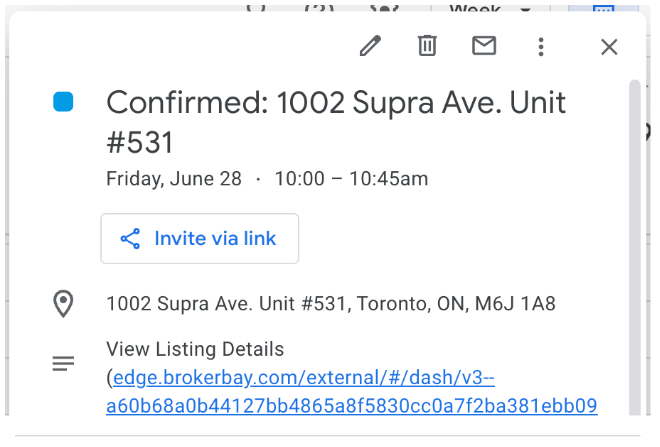Click the Invite via link button

pyautogui.click(x=200, y=239)
